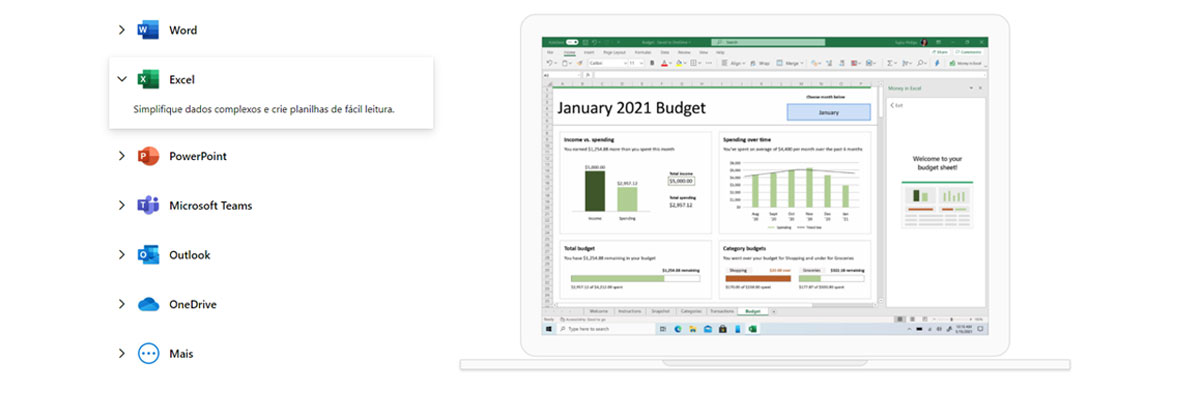Expand the OneDrive section chevron
Screen dimensions: 1200x400
coord(121,304)
